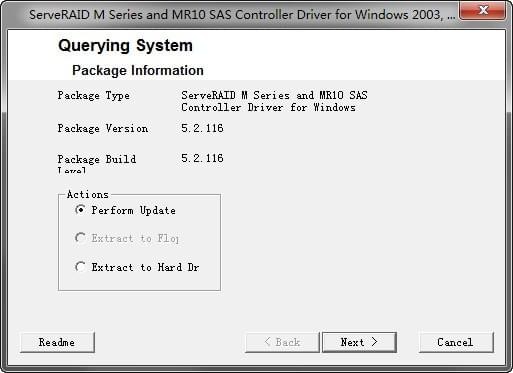Screen dimensions: 513x373
Task: Click the Actions group label
Action: click(88, 194)
